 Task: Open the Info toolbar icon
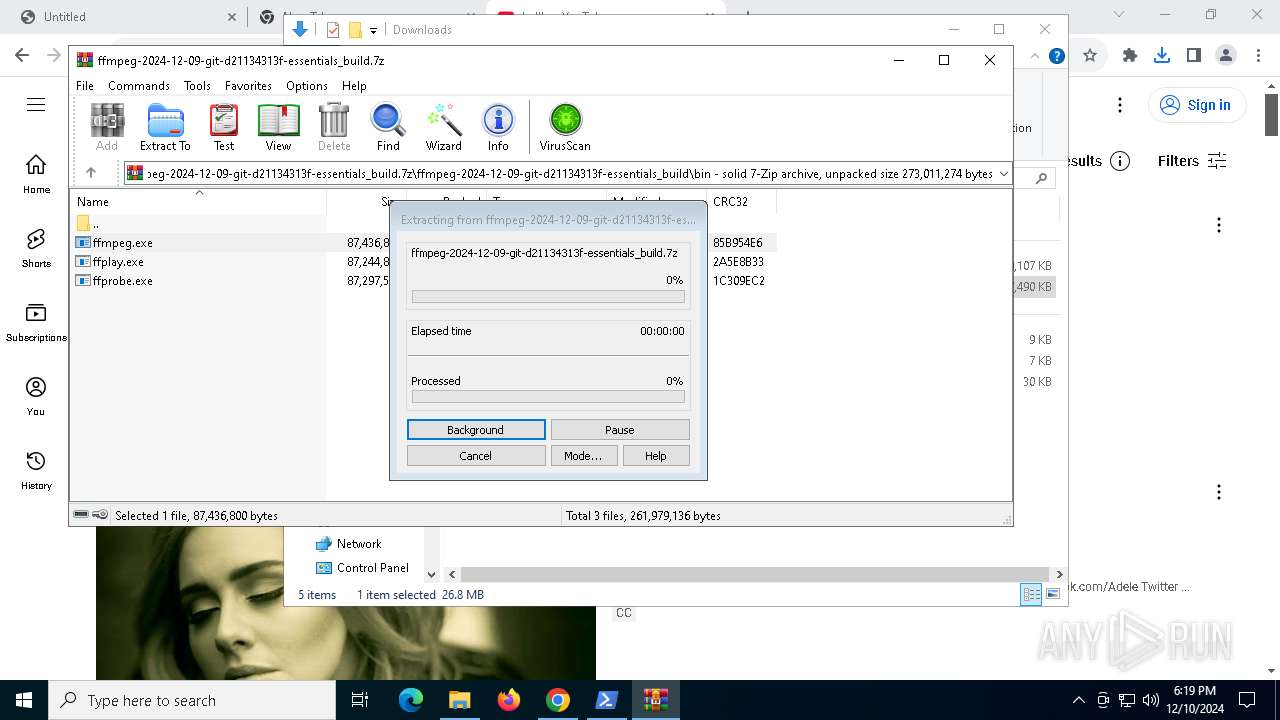click(x=498, y=127)
